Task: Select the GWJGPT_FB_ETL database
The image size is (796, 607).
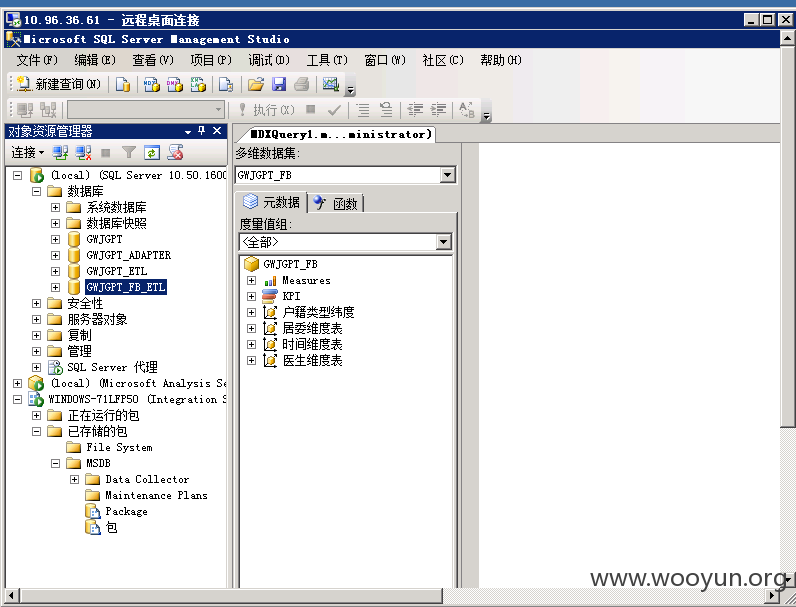Action: tap(125, 287)
